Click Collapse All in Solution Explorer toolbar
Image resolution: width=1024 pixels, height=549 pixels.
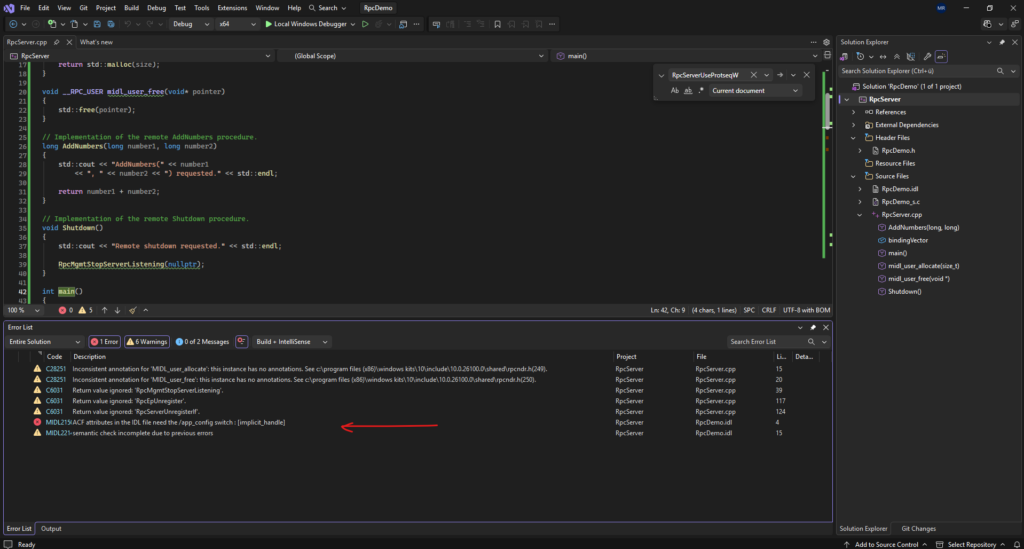tap(897, 57)
